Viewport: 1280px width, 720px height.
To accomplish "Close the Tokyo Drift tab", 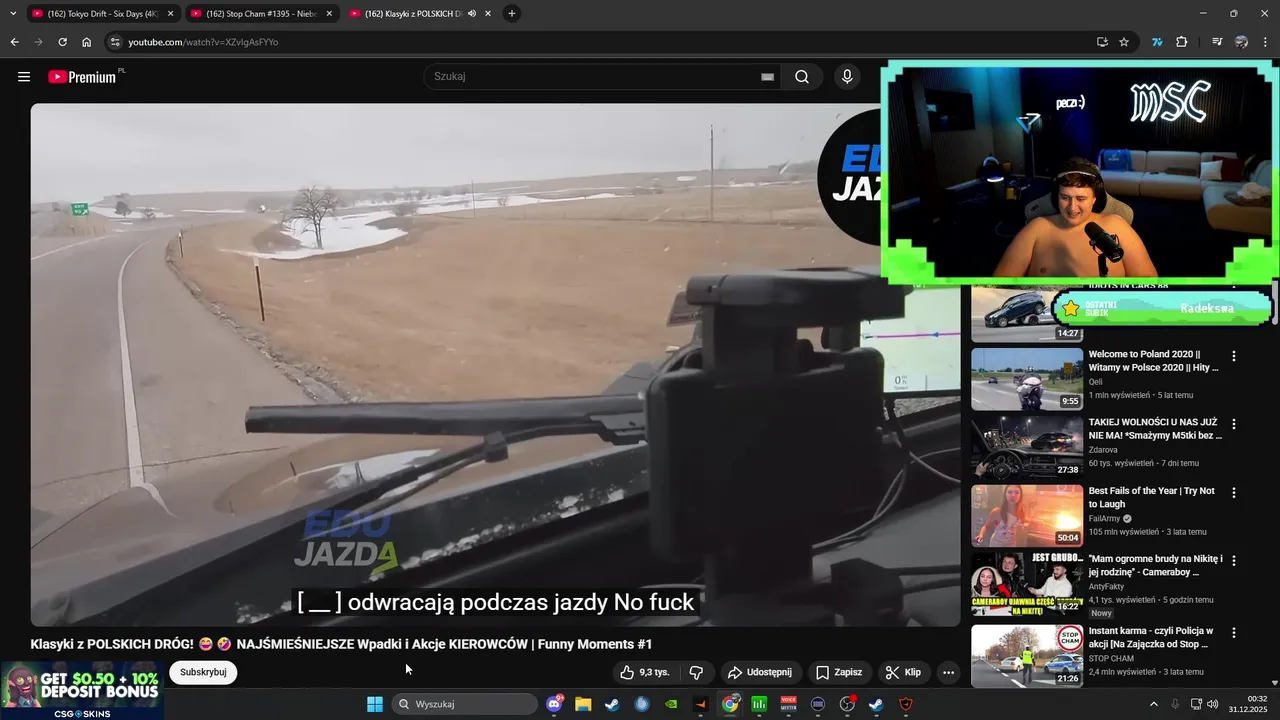I will tap(170, 14).
